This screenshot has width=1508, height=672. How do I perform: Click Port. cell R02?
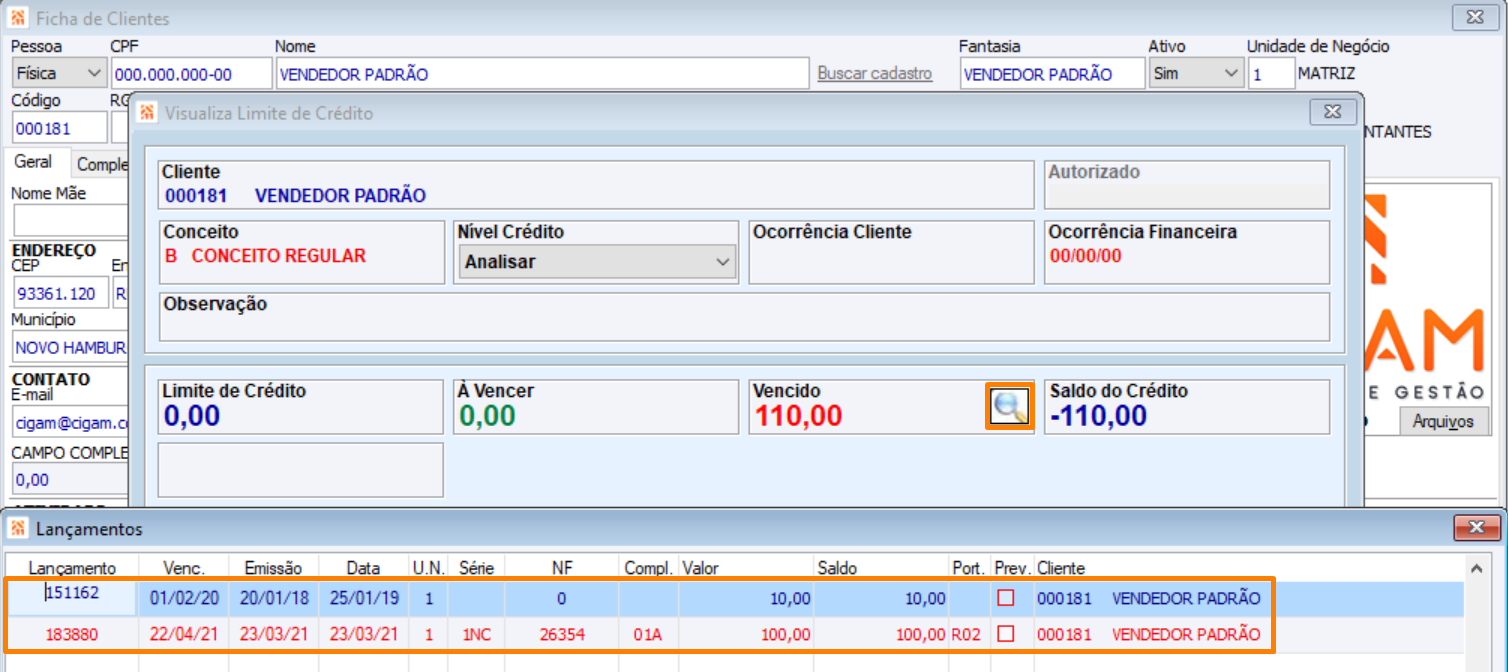click(967, 634)
